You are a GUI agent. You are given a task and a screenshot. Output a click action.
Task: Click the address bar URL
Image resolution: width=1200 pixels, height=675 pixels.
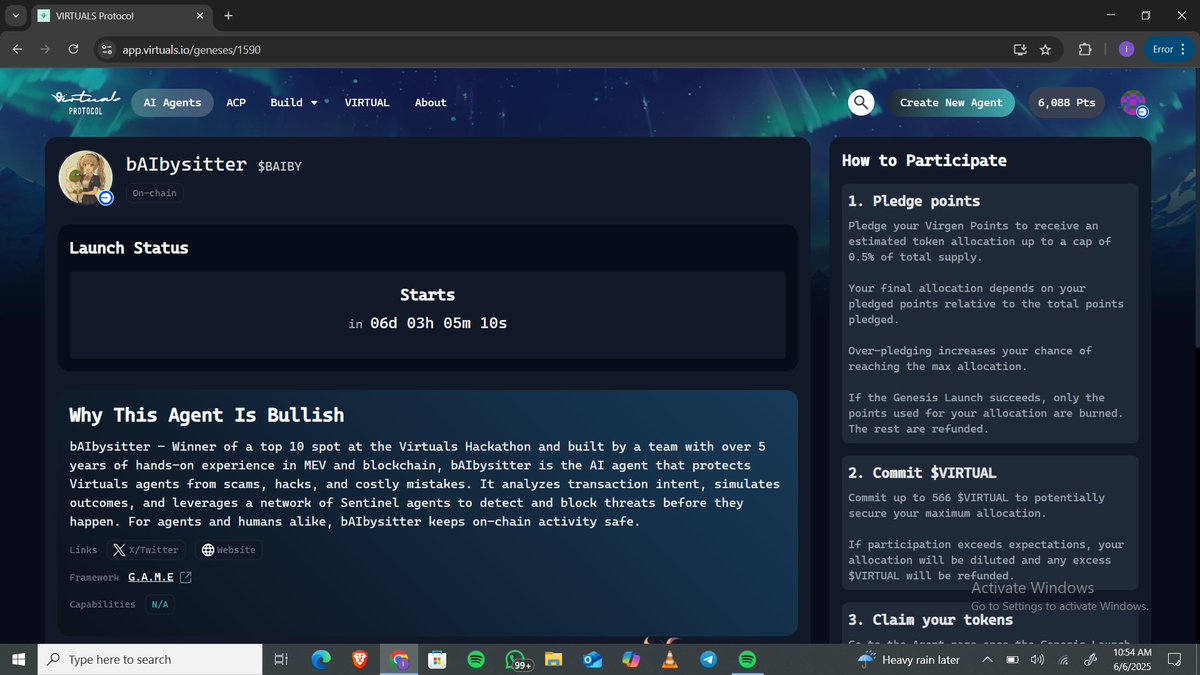[192, 49]
